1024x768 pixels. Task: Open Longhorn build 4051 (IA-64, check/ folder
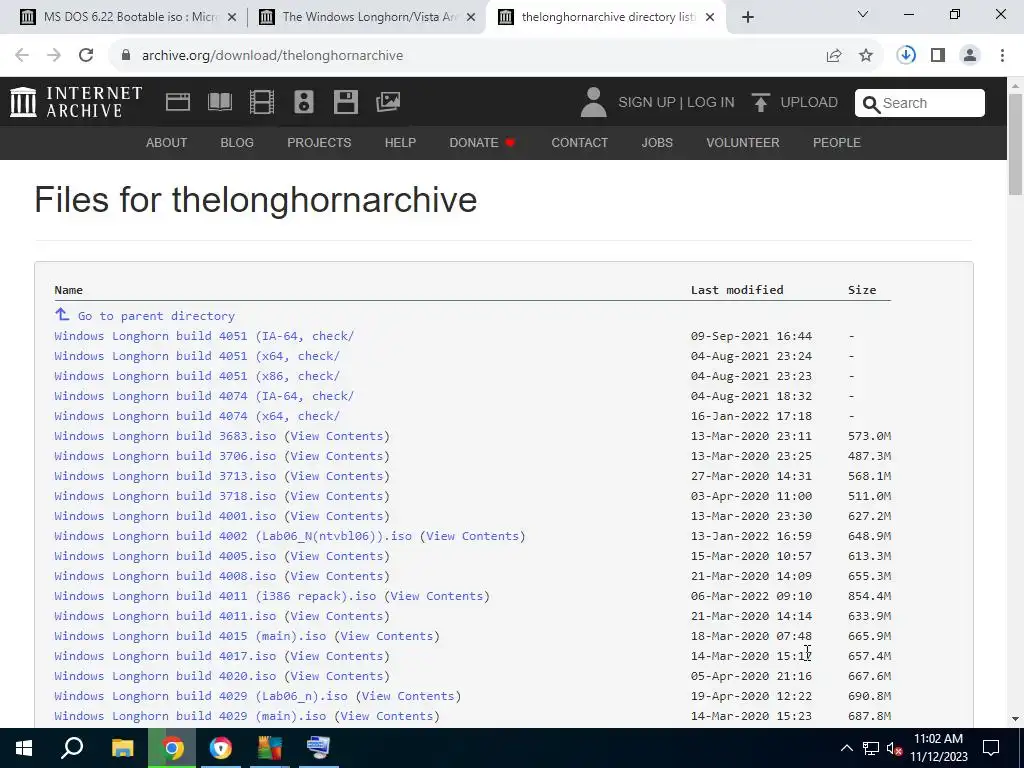tap(204, 336)
